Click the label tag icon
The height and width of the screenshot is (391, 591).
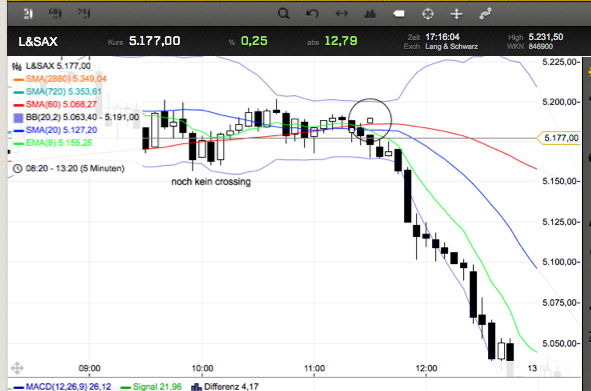pyautogui.click(x=399, y=14)
